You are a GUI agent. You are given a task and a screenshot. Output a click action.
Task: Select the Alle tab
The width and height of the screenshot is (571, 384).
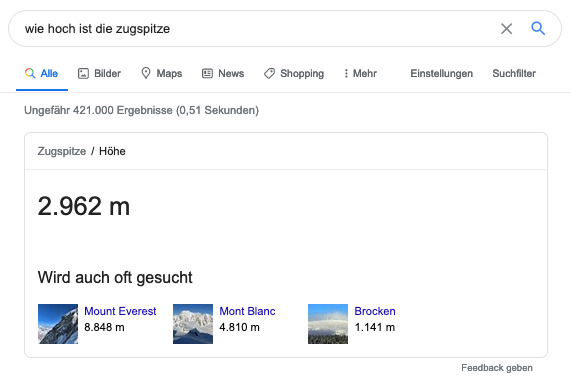[x=42, y=74]
